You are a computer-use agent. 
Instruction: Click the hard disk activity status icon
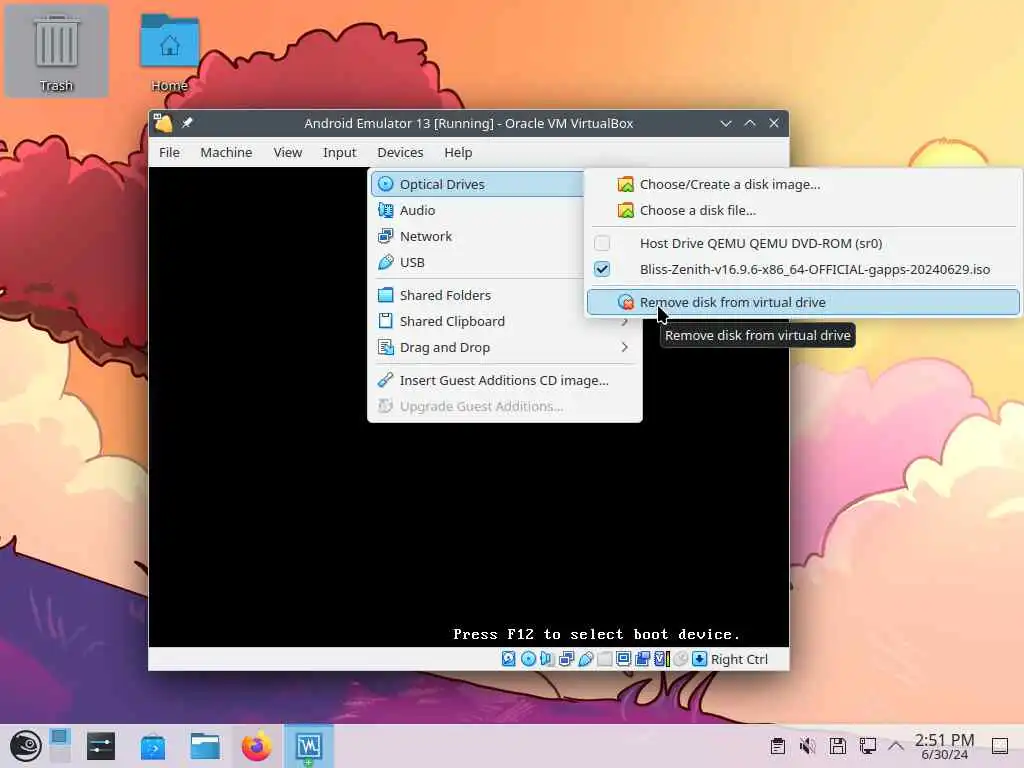click(x=509, y=659)
